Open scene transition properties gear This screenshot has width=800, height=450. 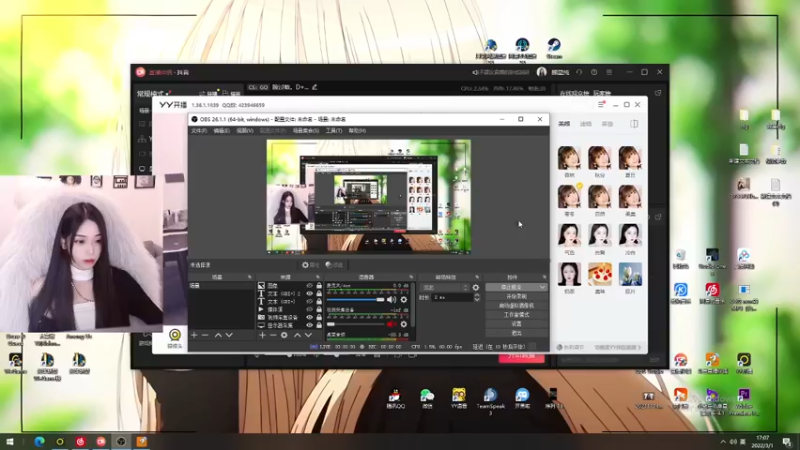(x=476, y=287)
